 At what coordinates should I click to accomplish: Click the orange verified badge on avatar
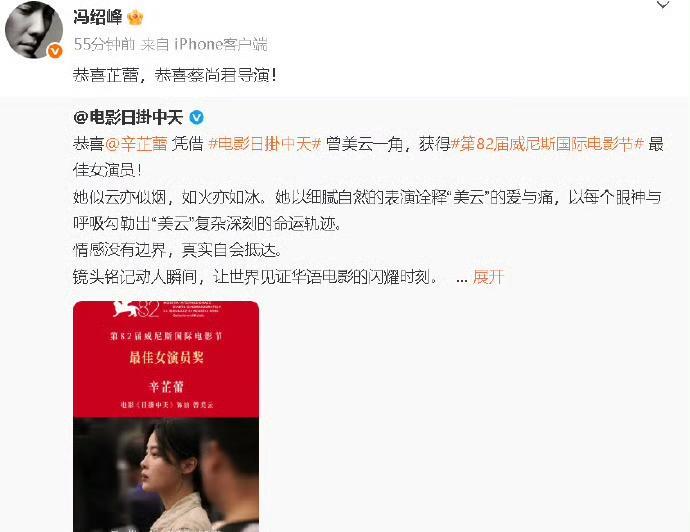click(x=55, y=51)
